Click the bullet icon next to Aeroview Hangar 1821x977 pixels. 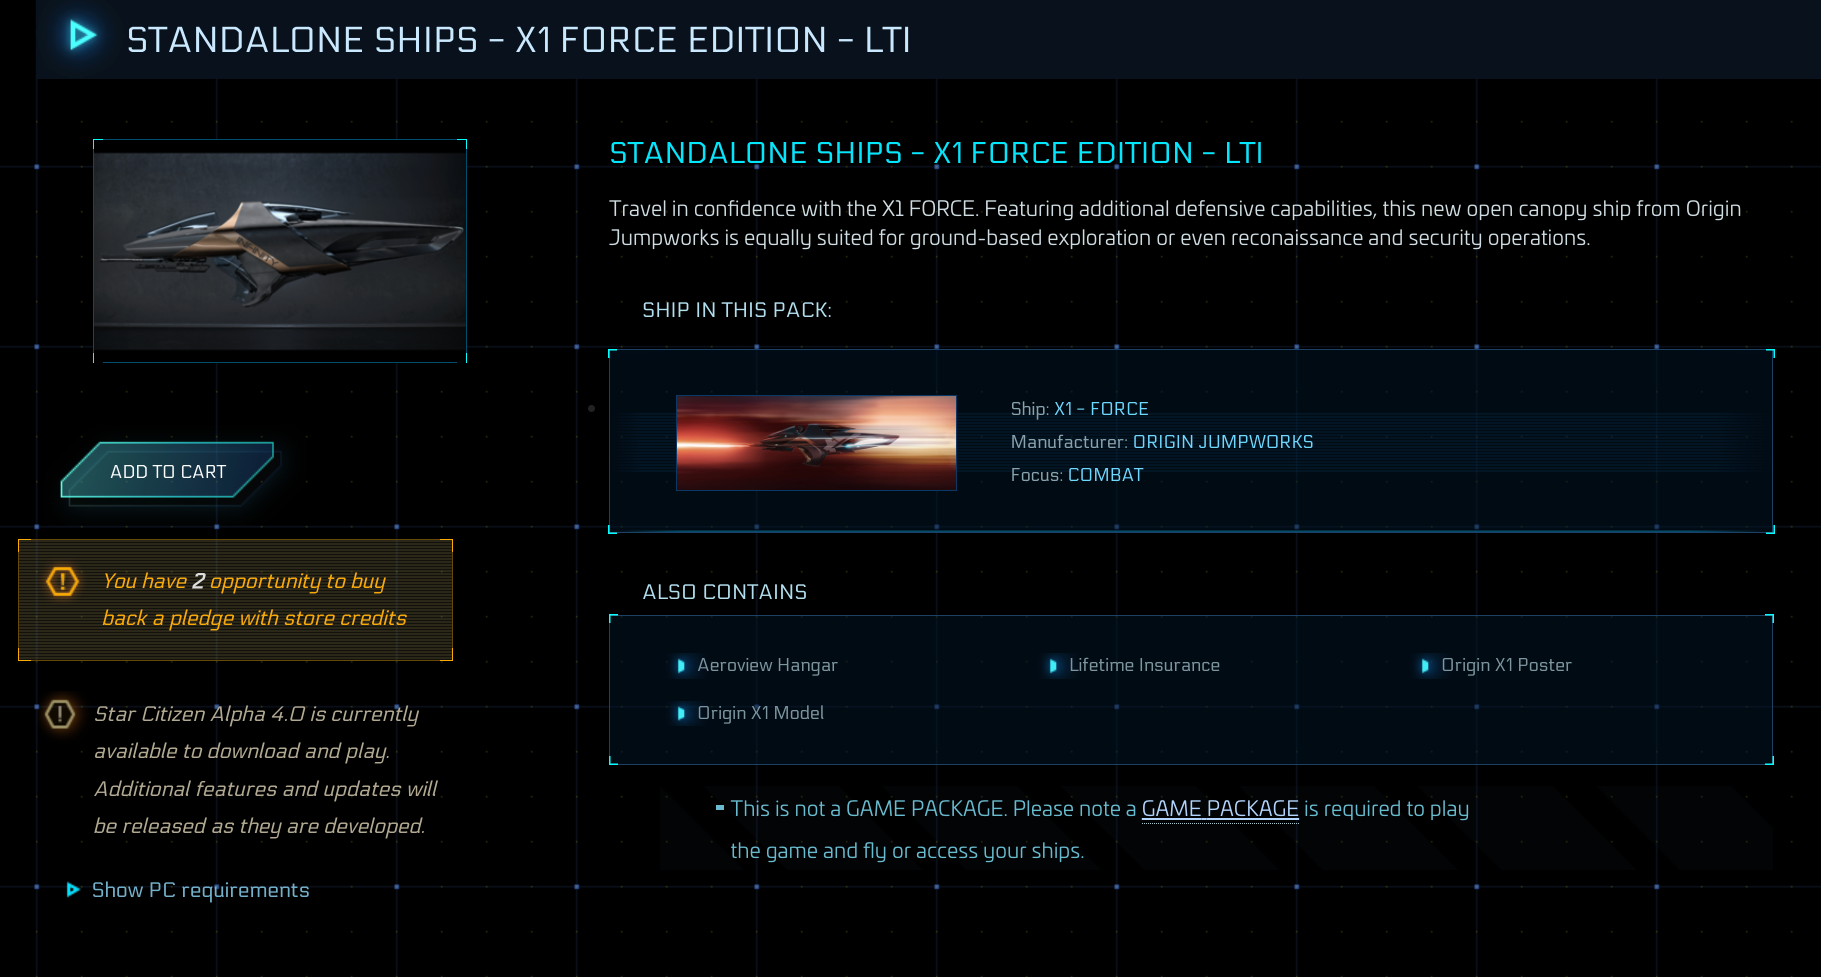click(681, 666)
